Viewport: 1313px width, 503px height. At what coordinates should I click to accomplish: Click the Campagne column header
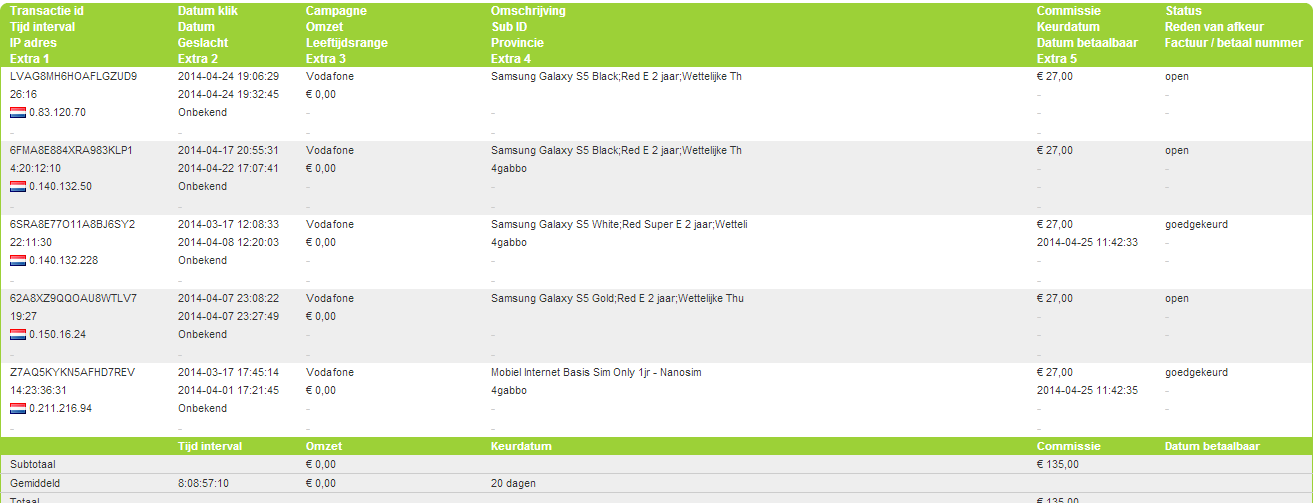tap(335, 11)
